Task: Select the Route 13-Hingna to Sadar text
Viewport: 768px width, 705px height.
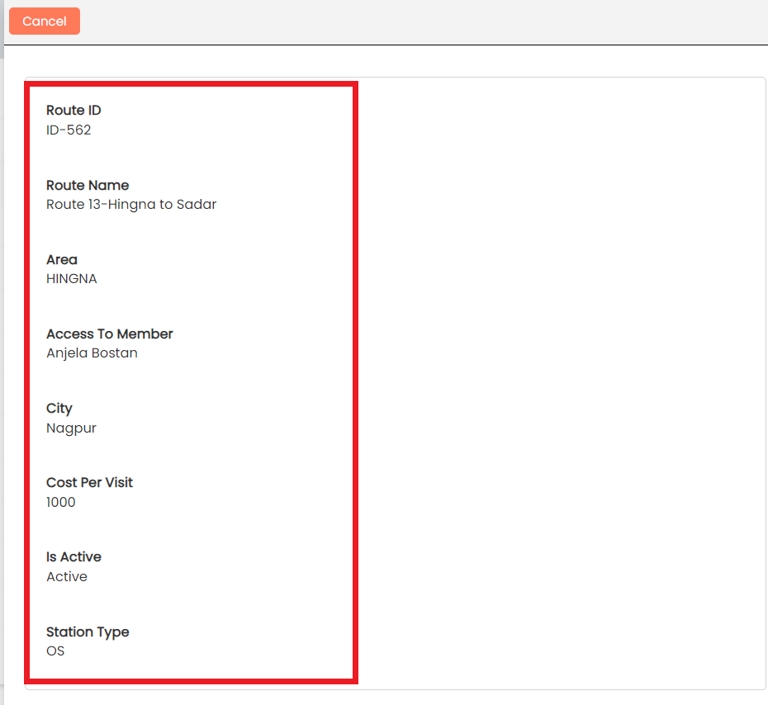Action: tap(131, 204)
